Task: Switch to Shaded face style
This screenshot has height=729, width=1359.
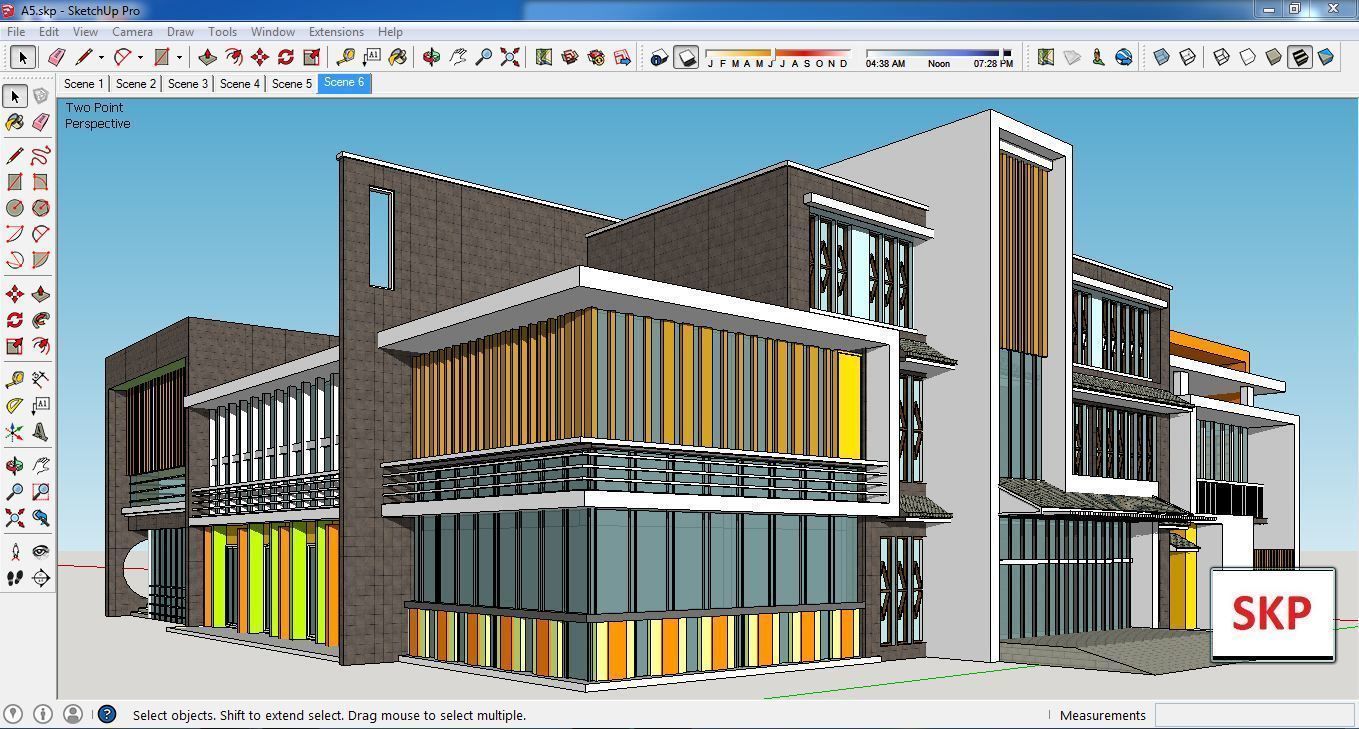Action: pos(1274,57)
